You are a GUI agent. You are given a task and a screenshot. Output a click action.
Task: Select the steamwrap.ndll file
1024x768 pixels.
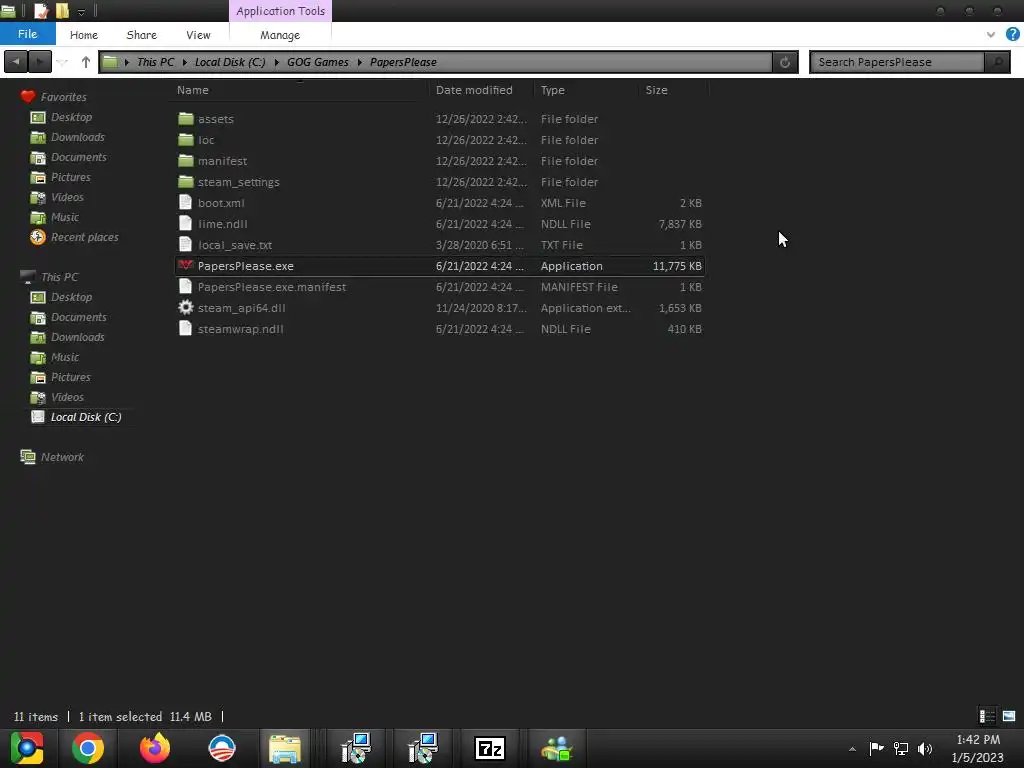click(x=439, y=328)
